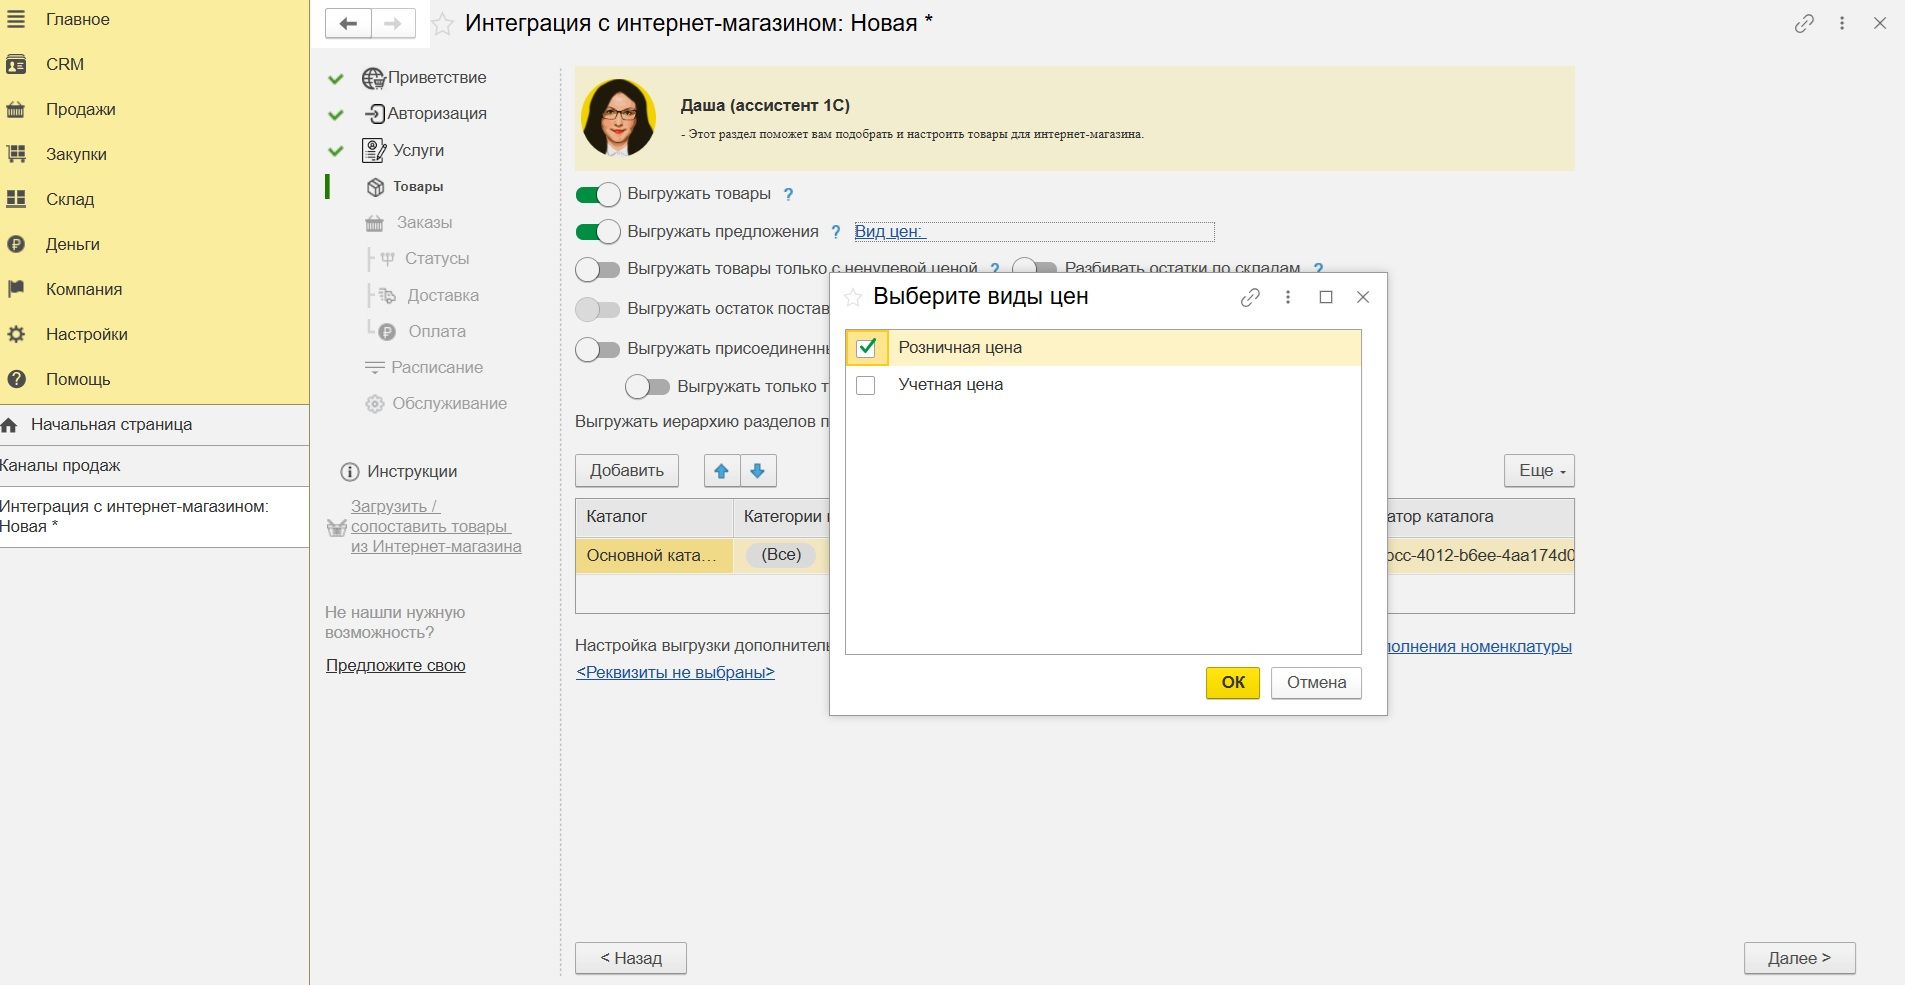The width and height of the screenshot is (1905, 985).
Task: Star the Выберите виды цен dialog
Action: [x=853, y=297]
